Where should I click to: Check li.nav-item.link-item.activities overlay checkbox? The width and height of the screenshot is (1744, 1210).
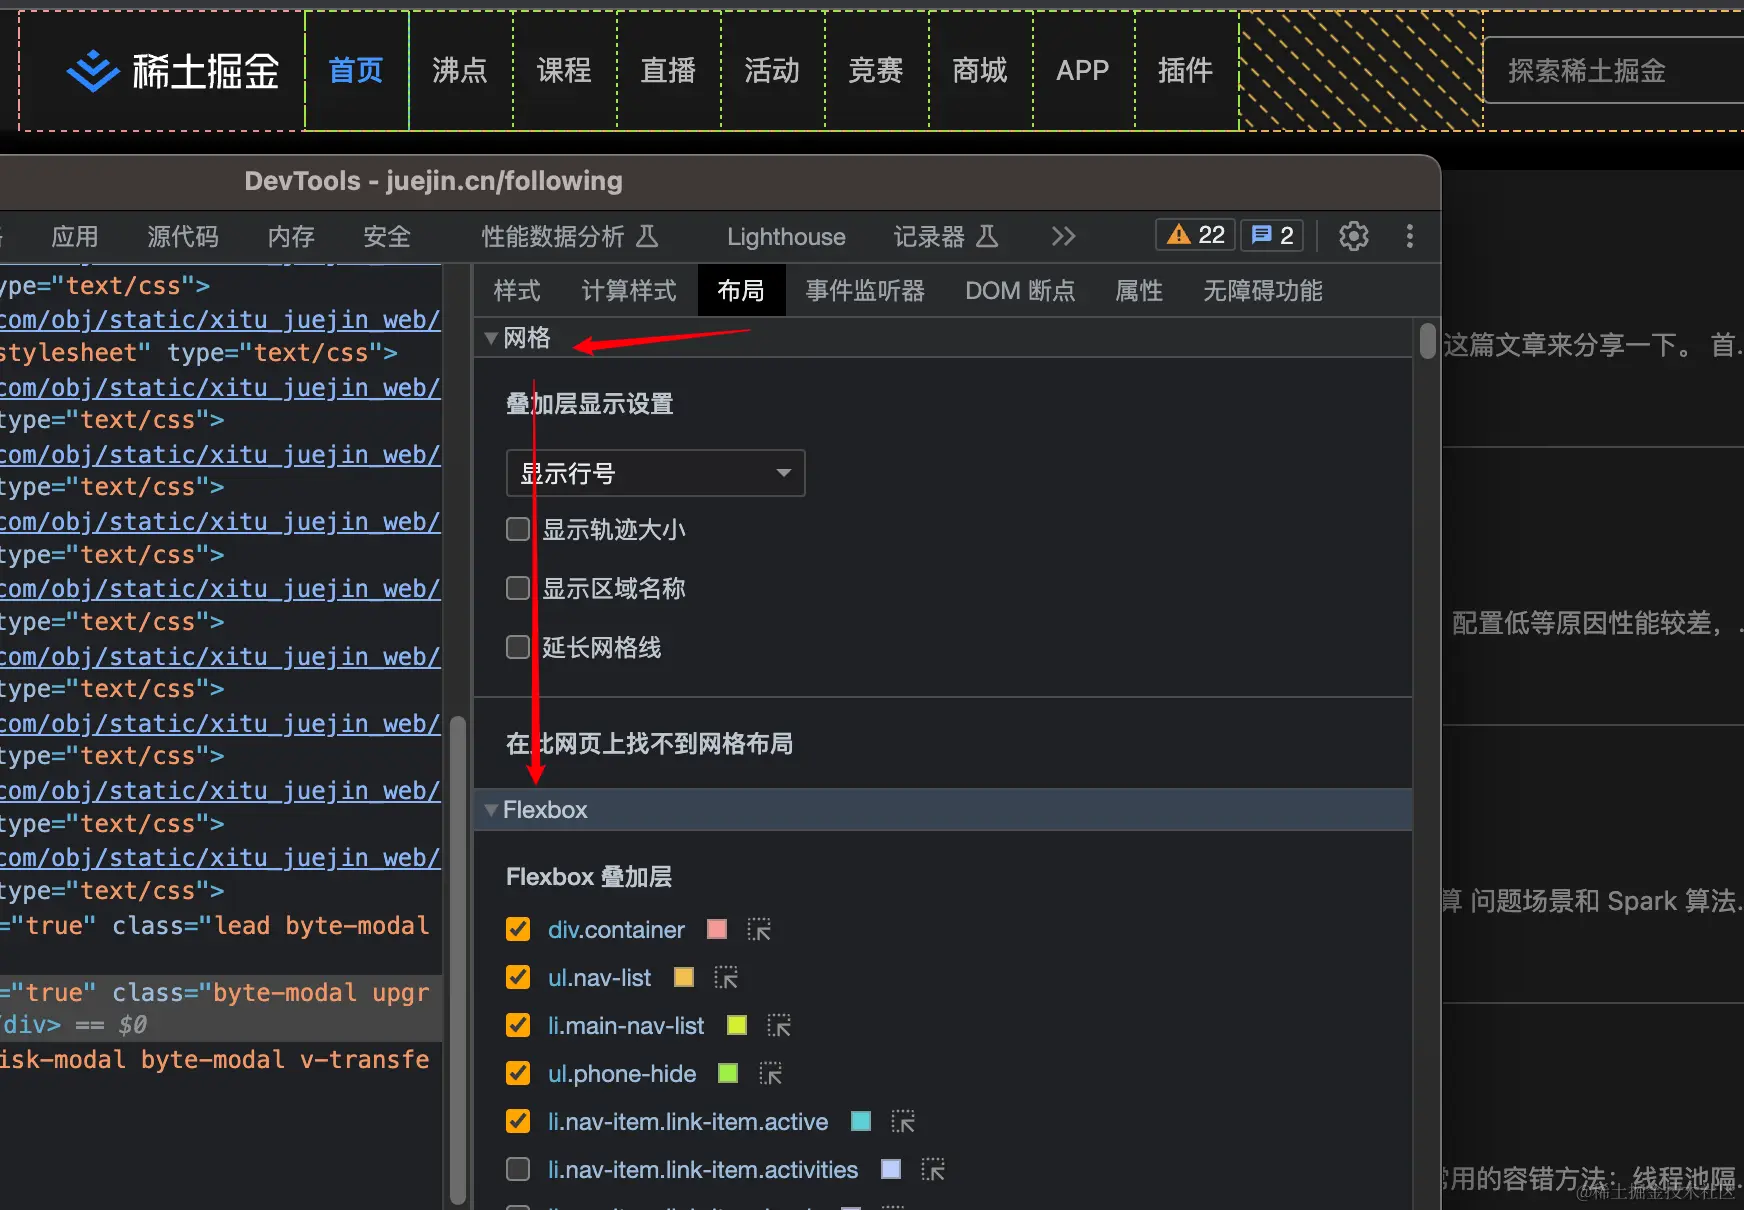[518, 1169]
